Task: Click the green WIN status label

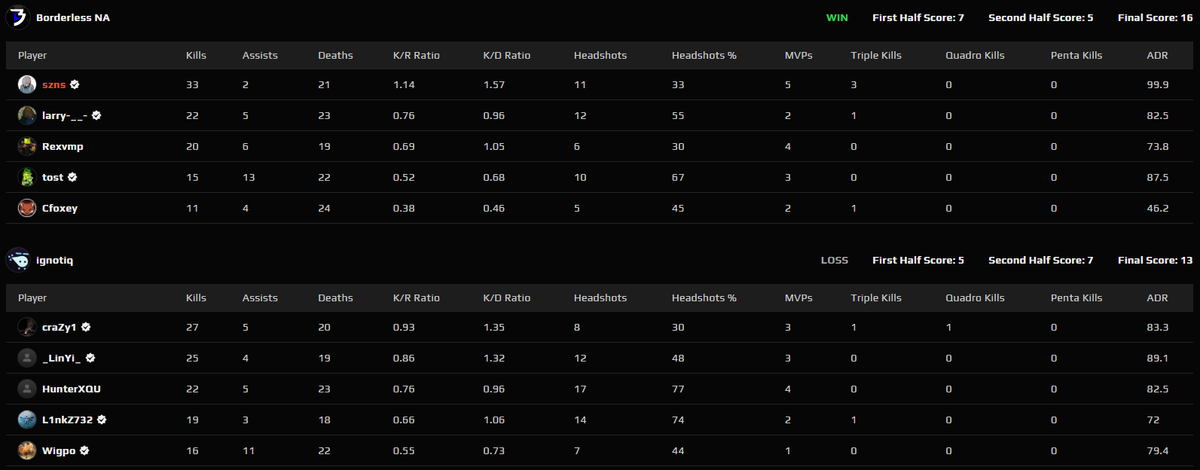Action: point(837,18)
